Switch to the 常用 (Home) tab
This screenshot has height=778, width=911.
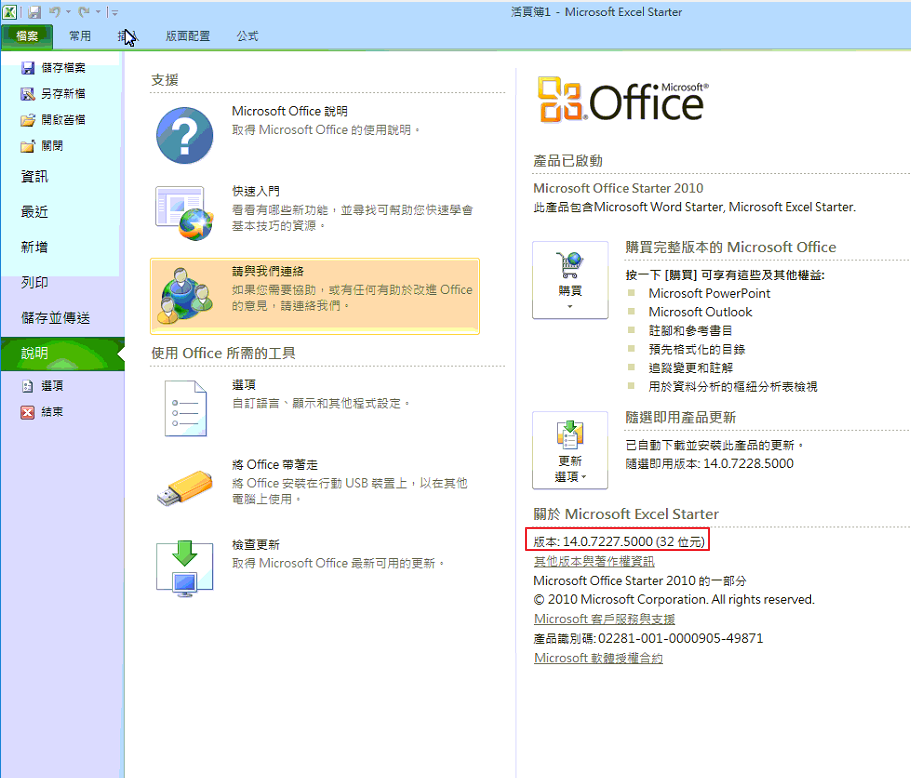(80, 36)
